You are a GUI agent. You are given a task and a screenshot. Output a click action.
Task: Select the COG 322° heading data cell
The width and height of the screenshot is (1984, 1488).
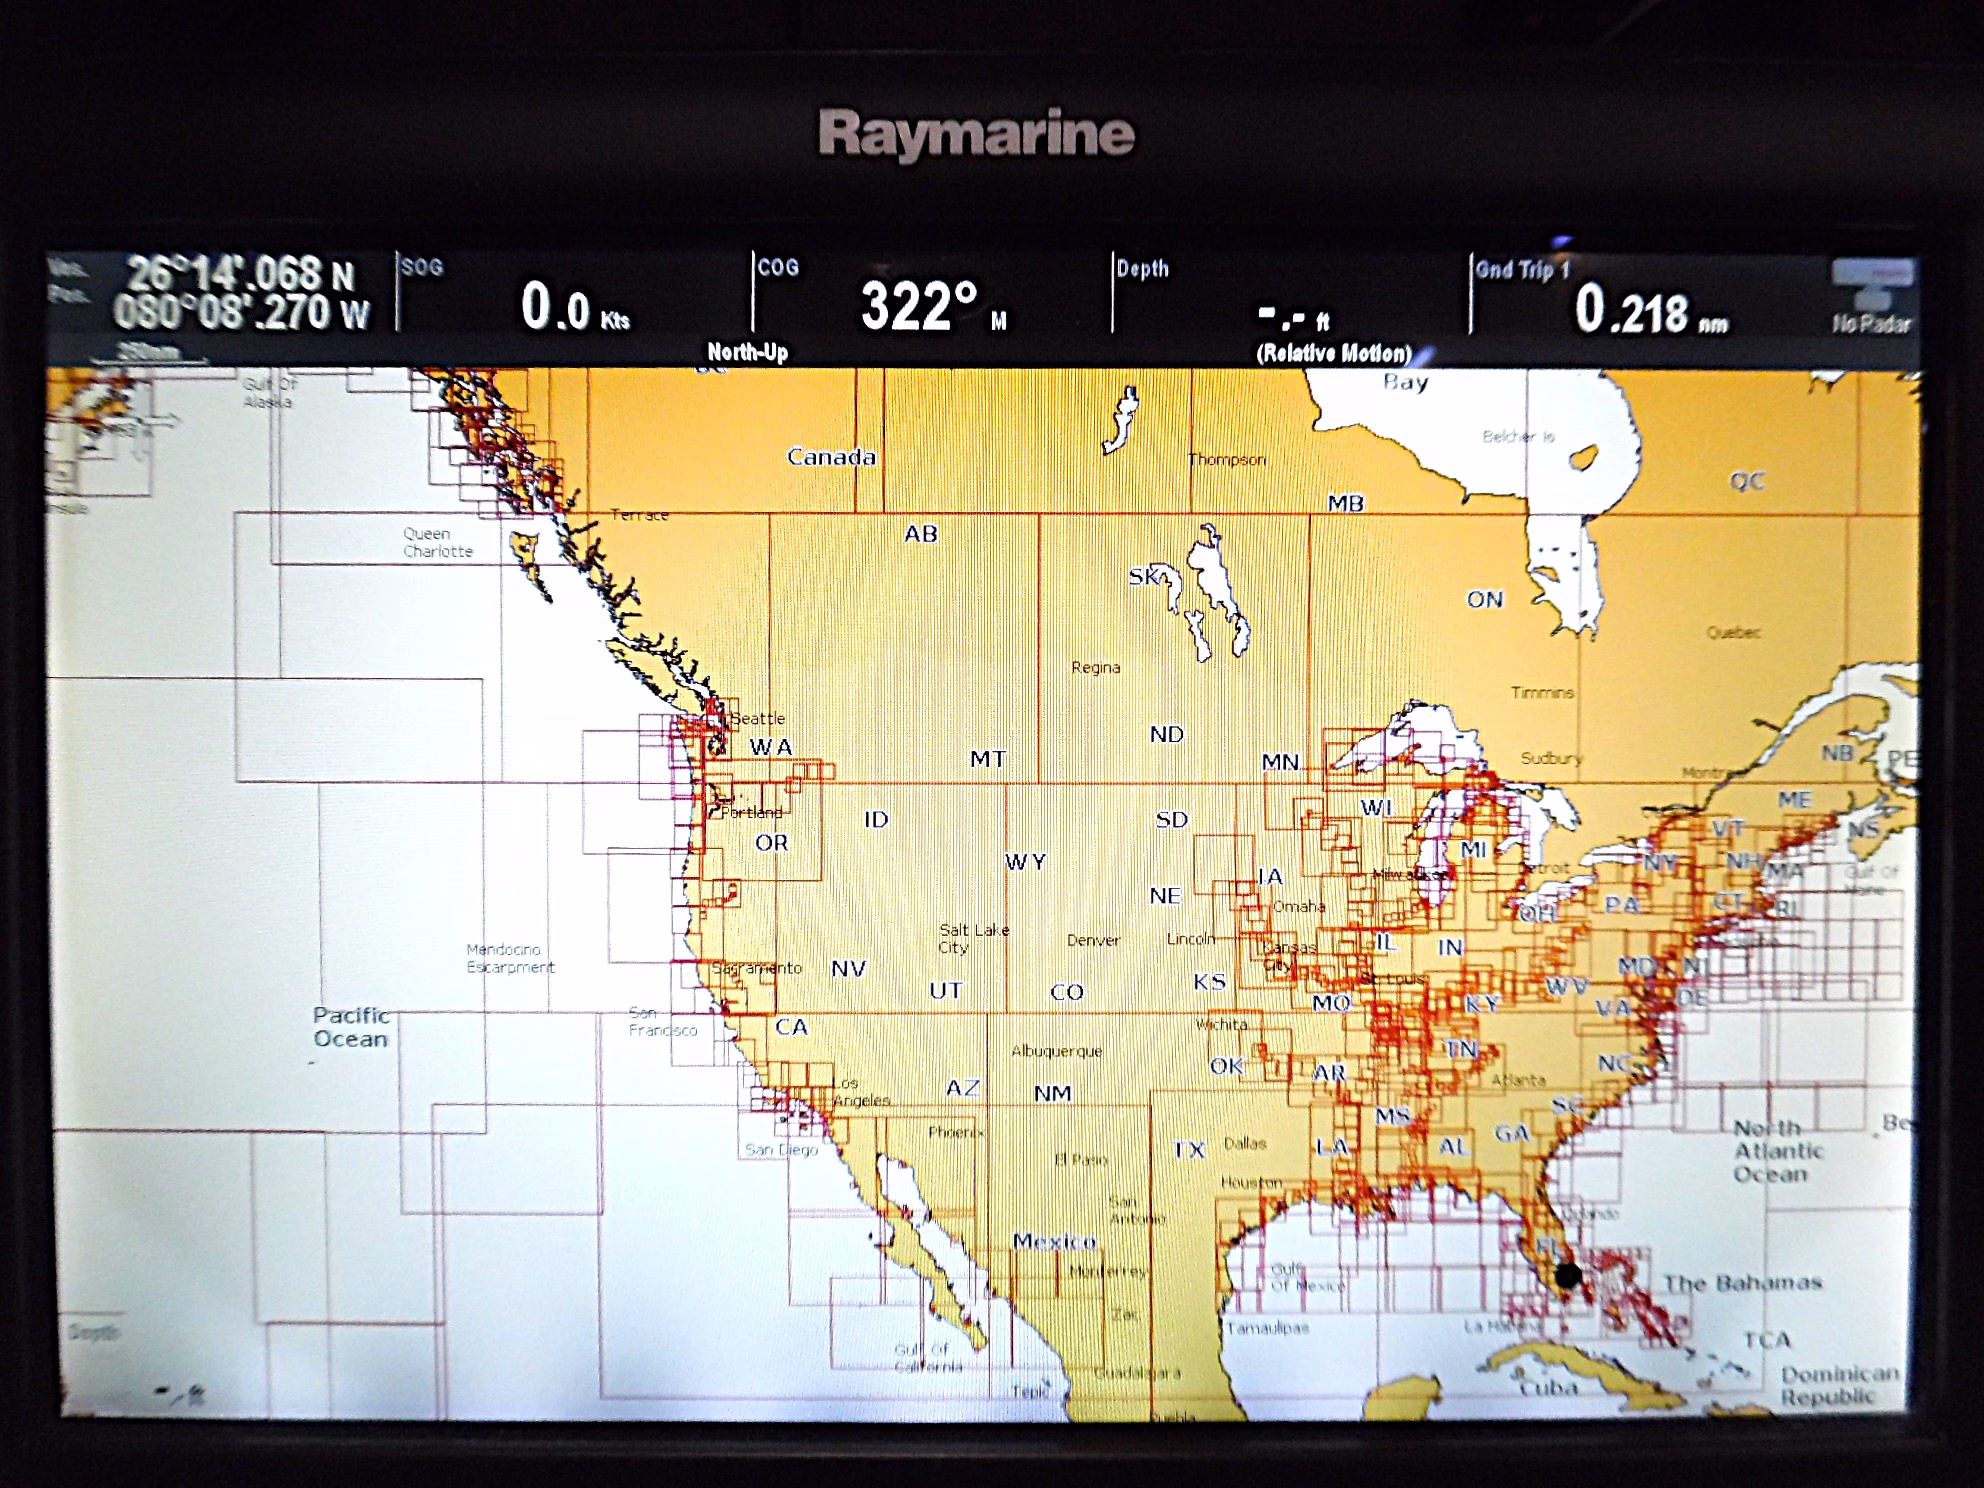pos(930,295)
